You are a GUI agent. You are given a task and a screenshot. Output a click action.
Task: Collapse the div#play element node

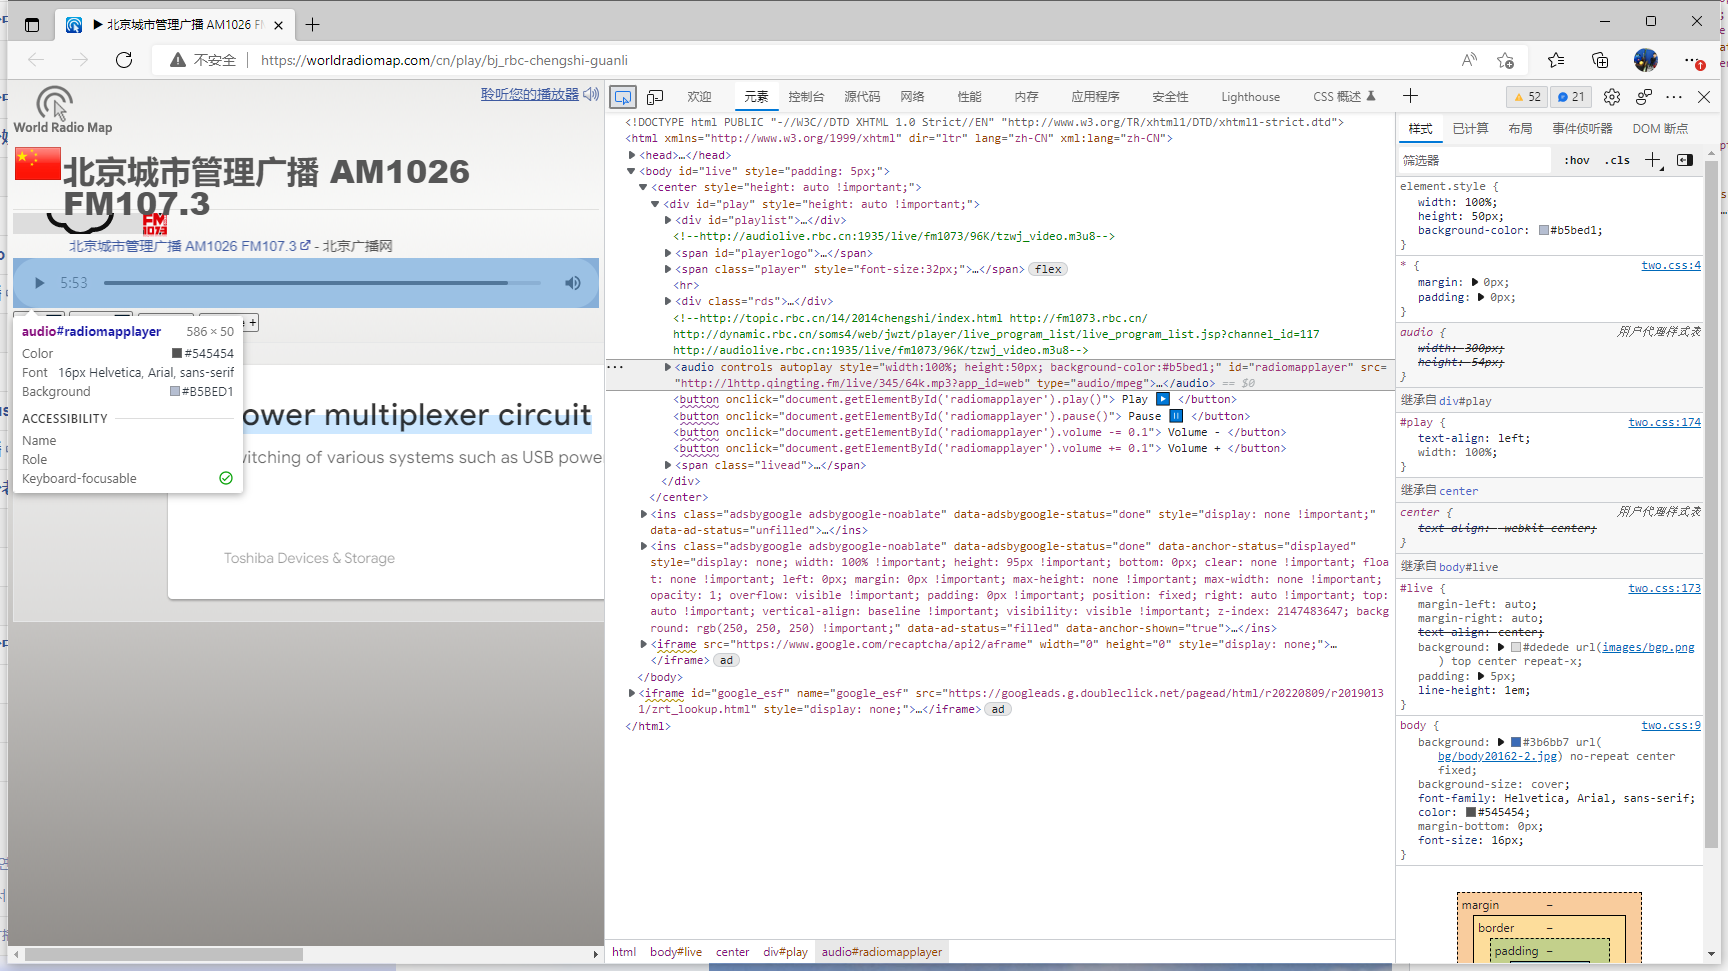(655, 204)
